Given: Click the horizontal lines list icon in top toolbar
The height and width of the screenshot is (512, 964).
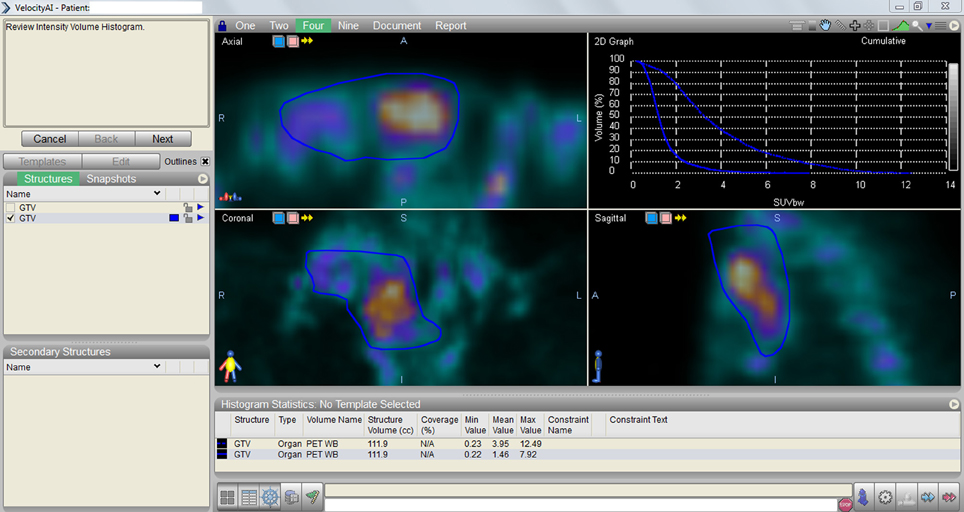Looking at the screenshot, I should coord(940,26).
